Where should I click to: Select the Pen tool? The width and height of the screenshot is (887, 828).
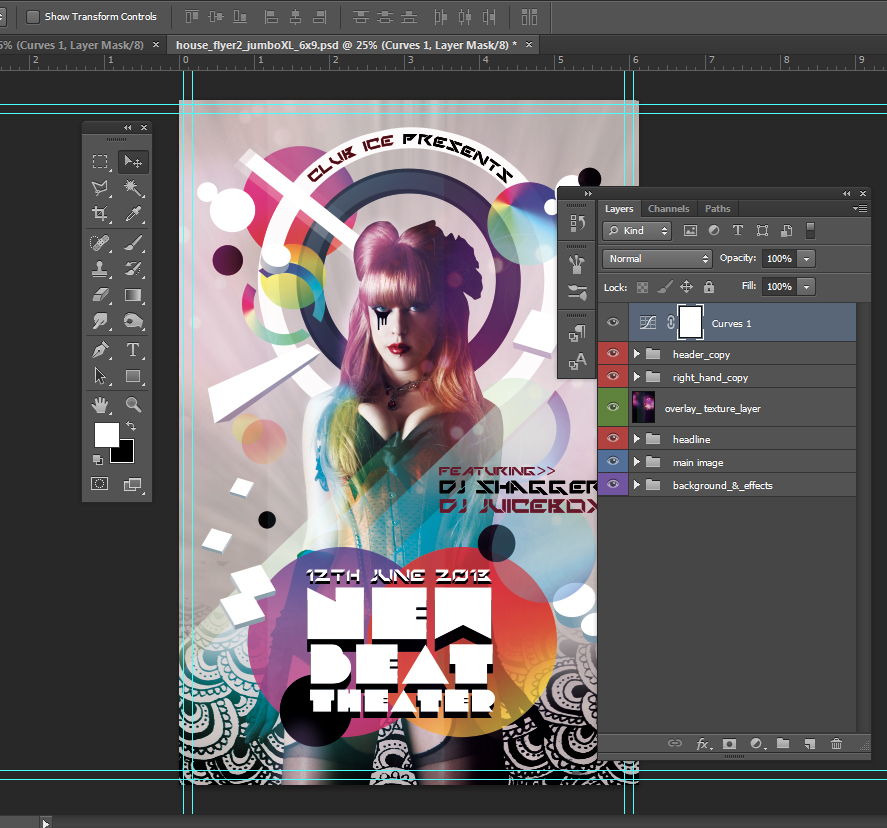click(100, 350)
